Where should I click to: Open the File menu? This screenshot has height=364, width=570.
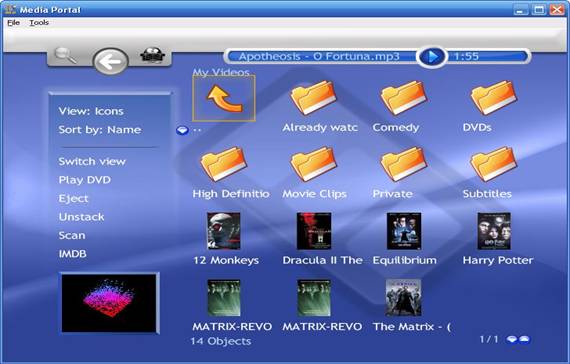pyautogui.click(x=13, y=23)
